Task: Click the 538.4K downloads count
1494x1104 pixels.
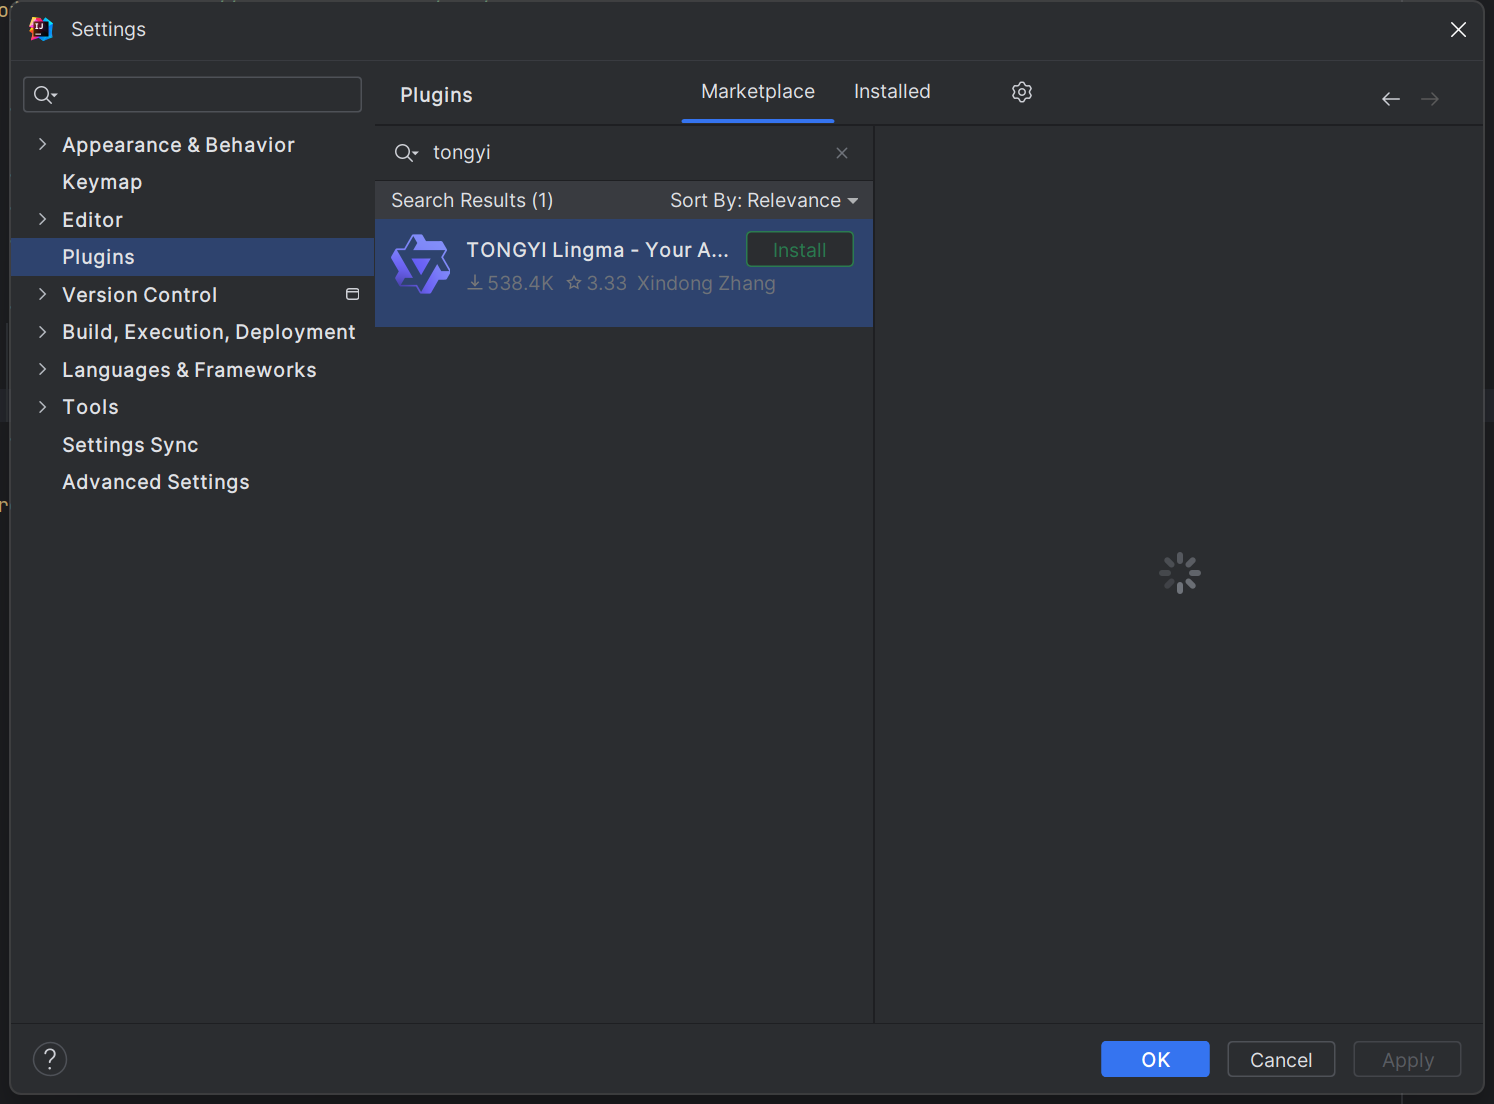Action: [510, 284]
